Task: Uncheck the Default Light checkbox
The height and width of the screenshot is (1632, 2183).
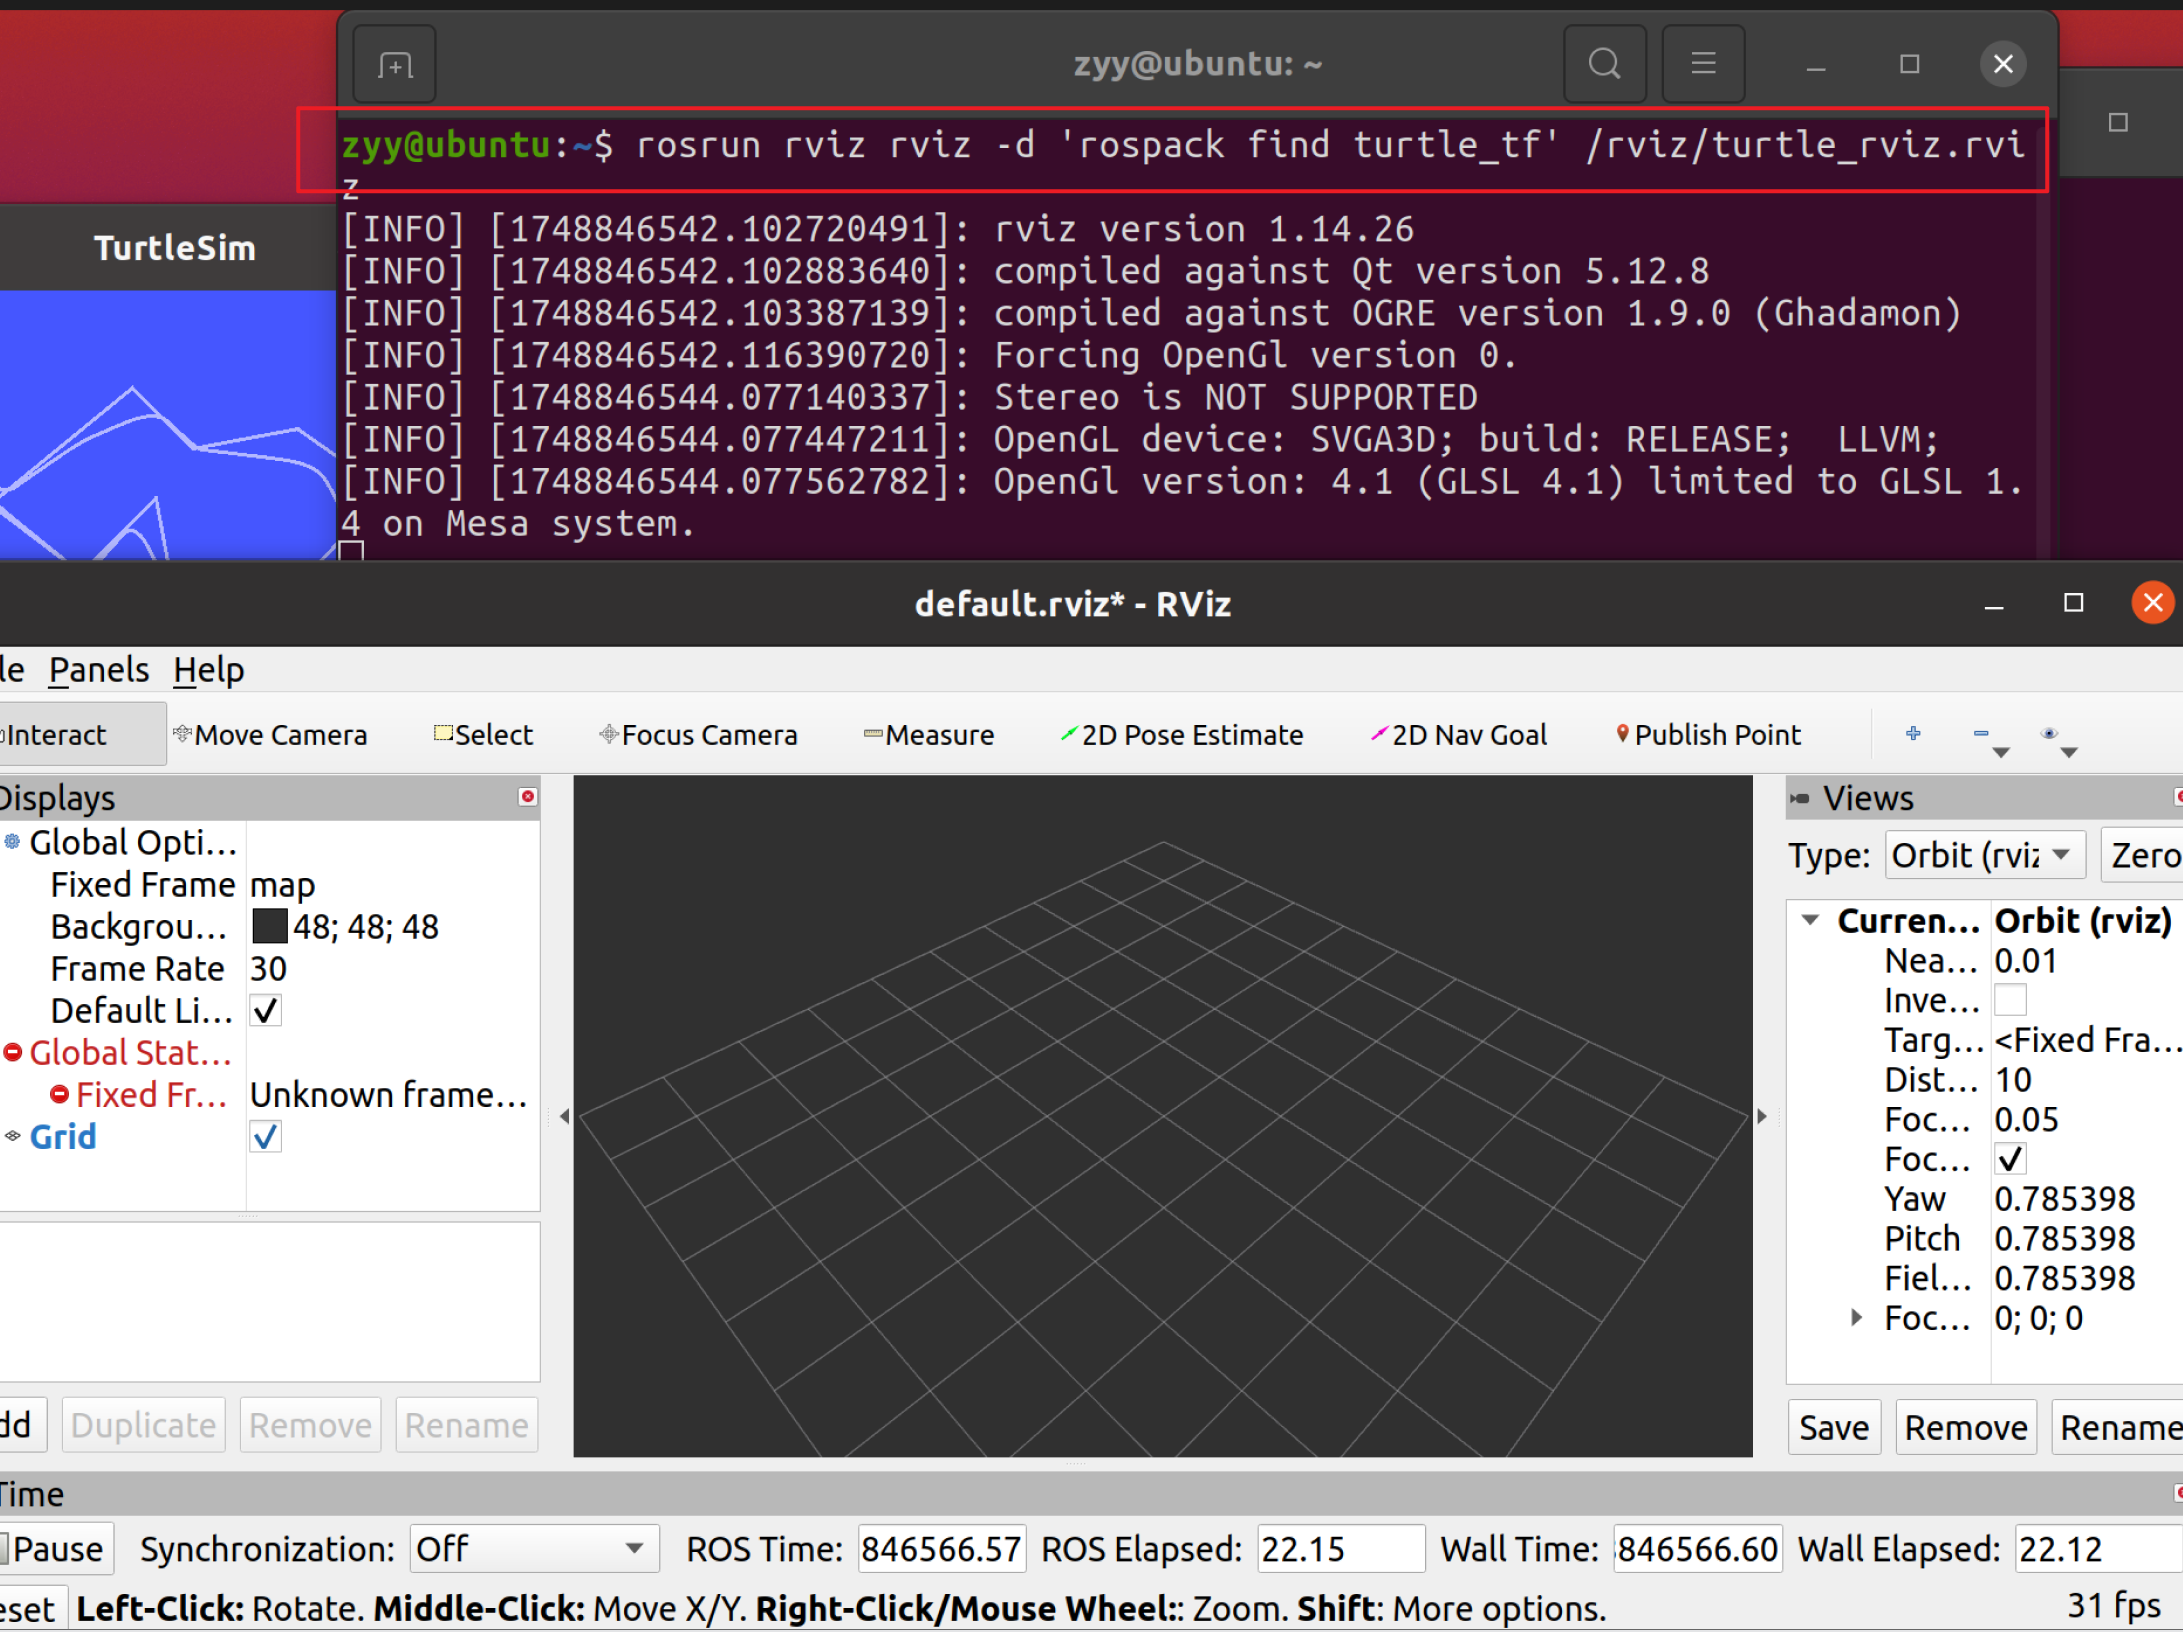Action: click(266, 1011)
